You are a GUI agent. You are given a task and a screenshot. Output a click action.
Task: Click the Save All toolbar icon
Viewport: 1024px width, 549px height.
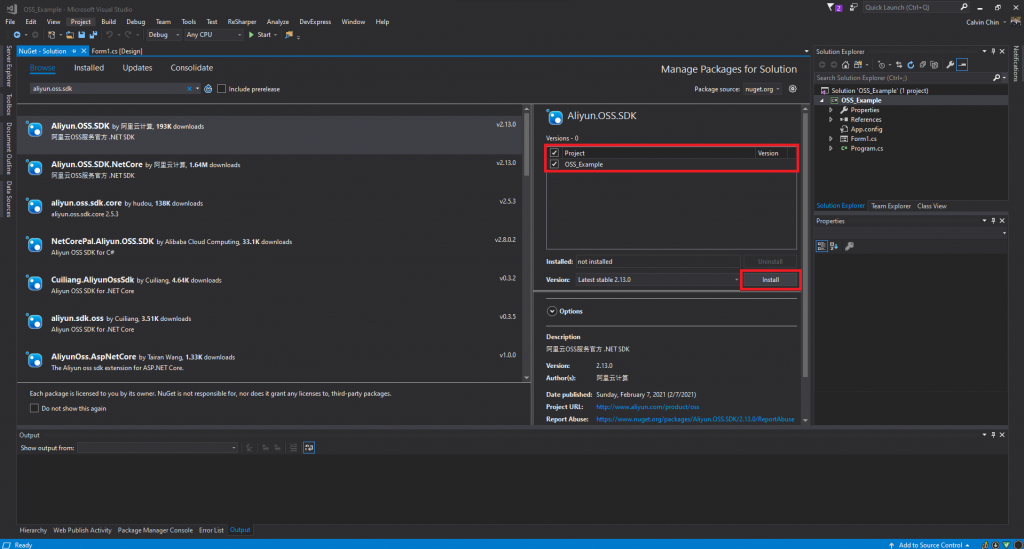pyautogui.click(x=93, y=35)
